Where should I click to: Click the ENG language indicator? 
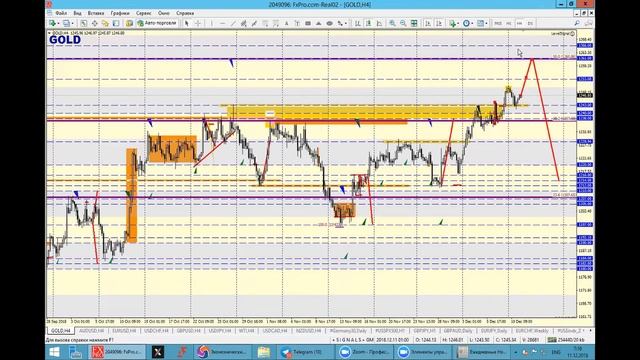pos(556,351)
